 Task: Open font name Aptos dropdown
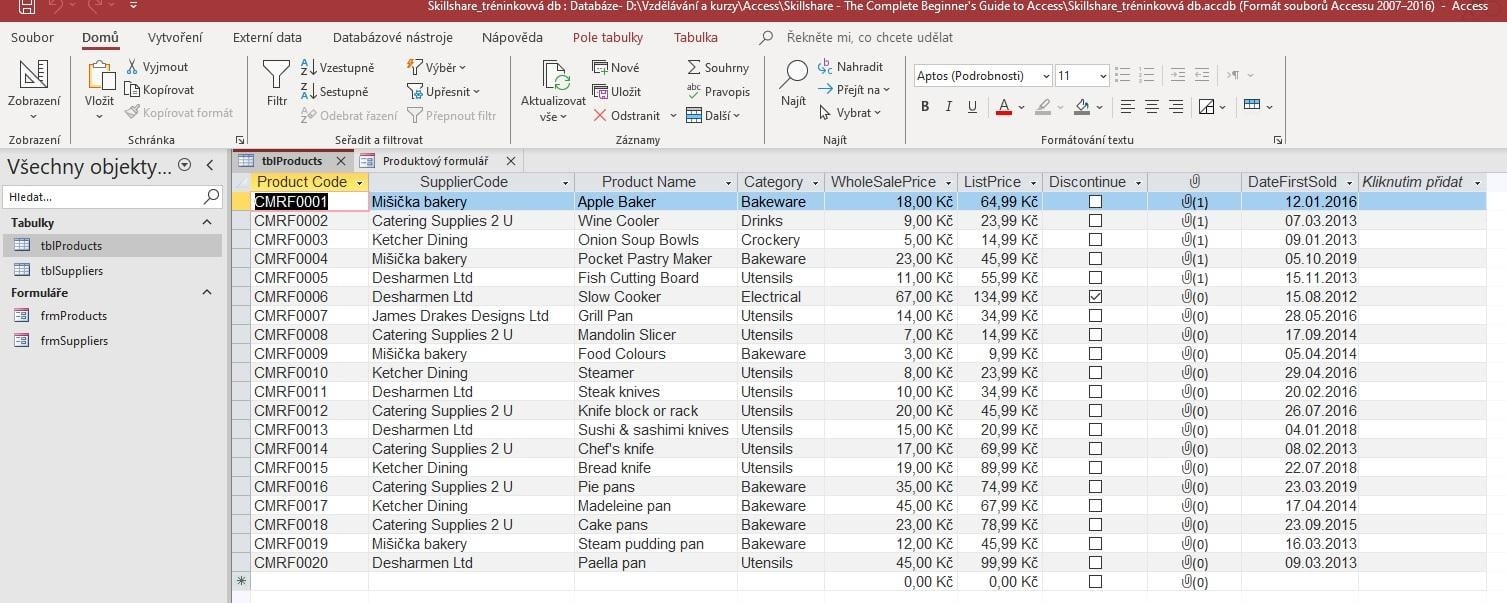click(x=1046, y=76)
